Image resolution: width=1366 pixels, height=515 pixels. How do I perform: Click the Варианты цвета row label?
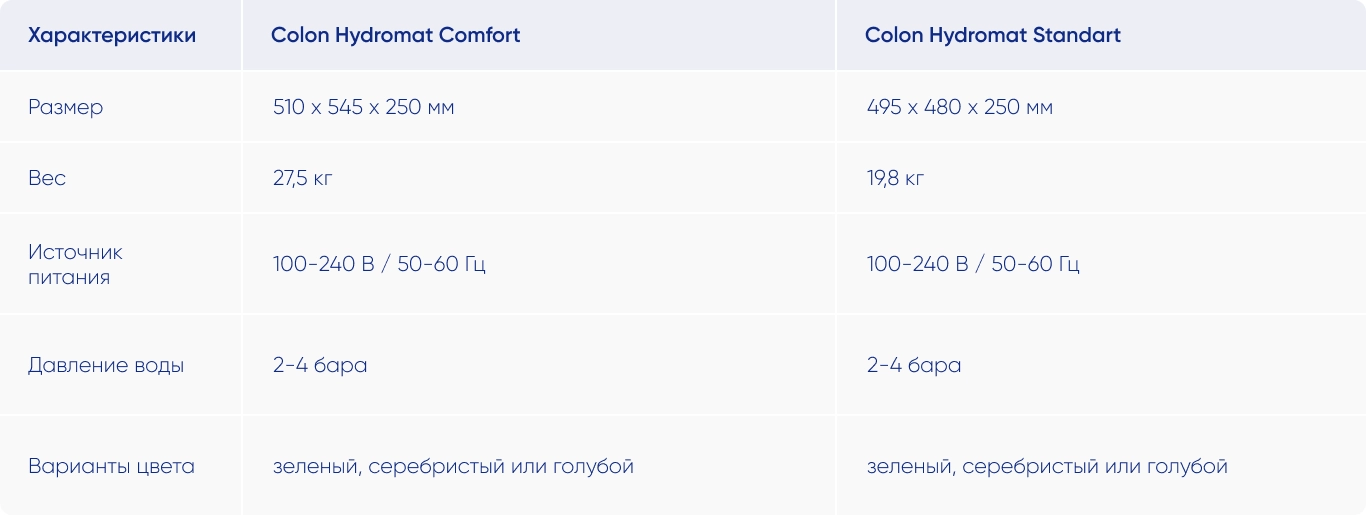(111, 467)
